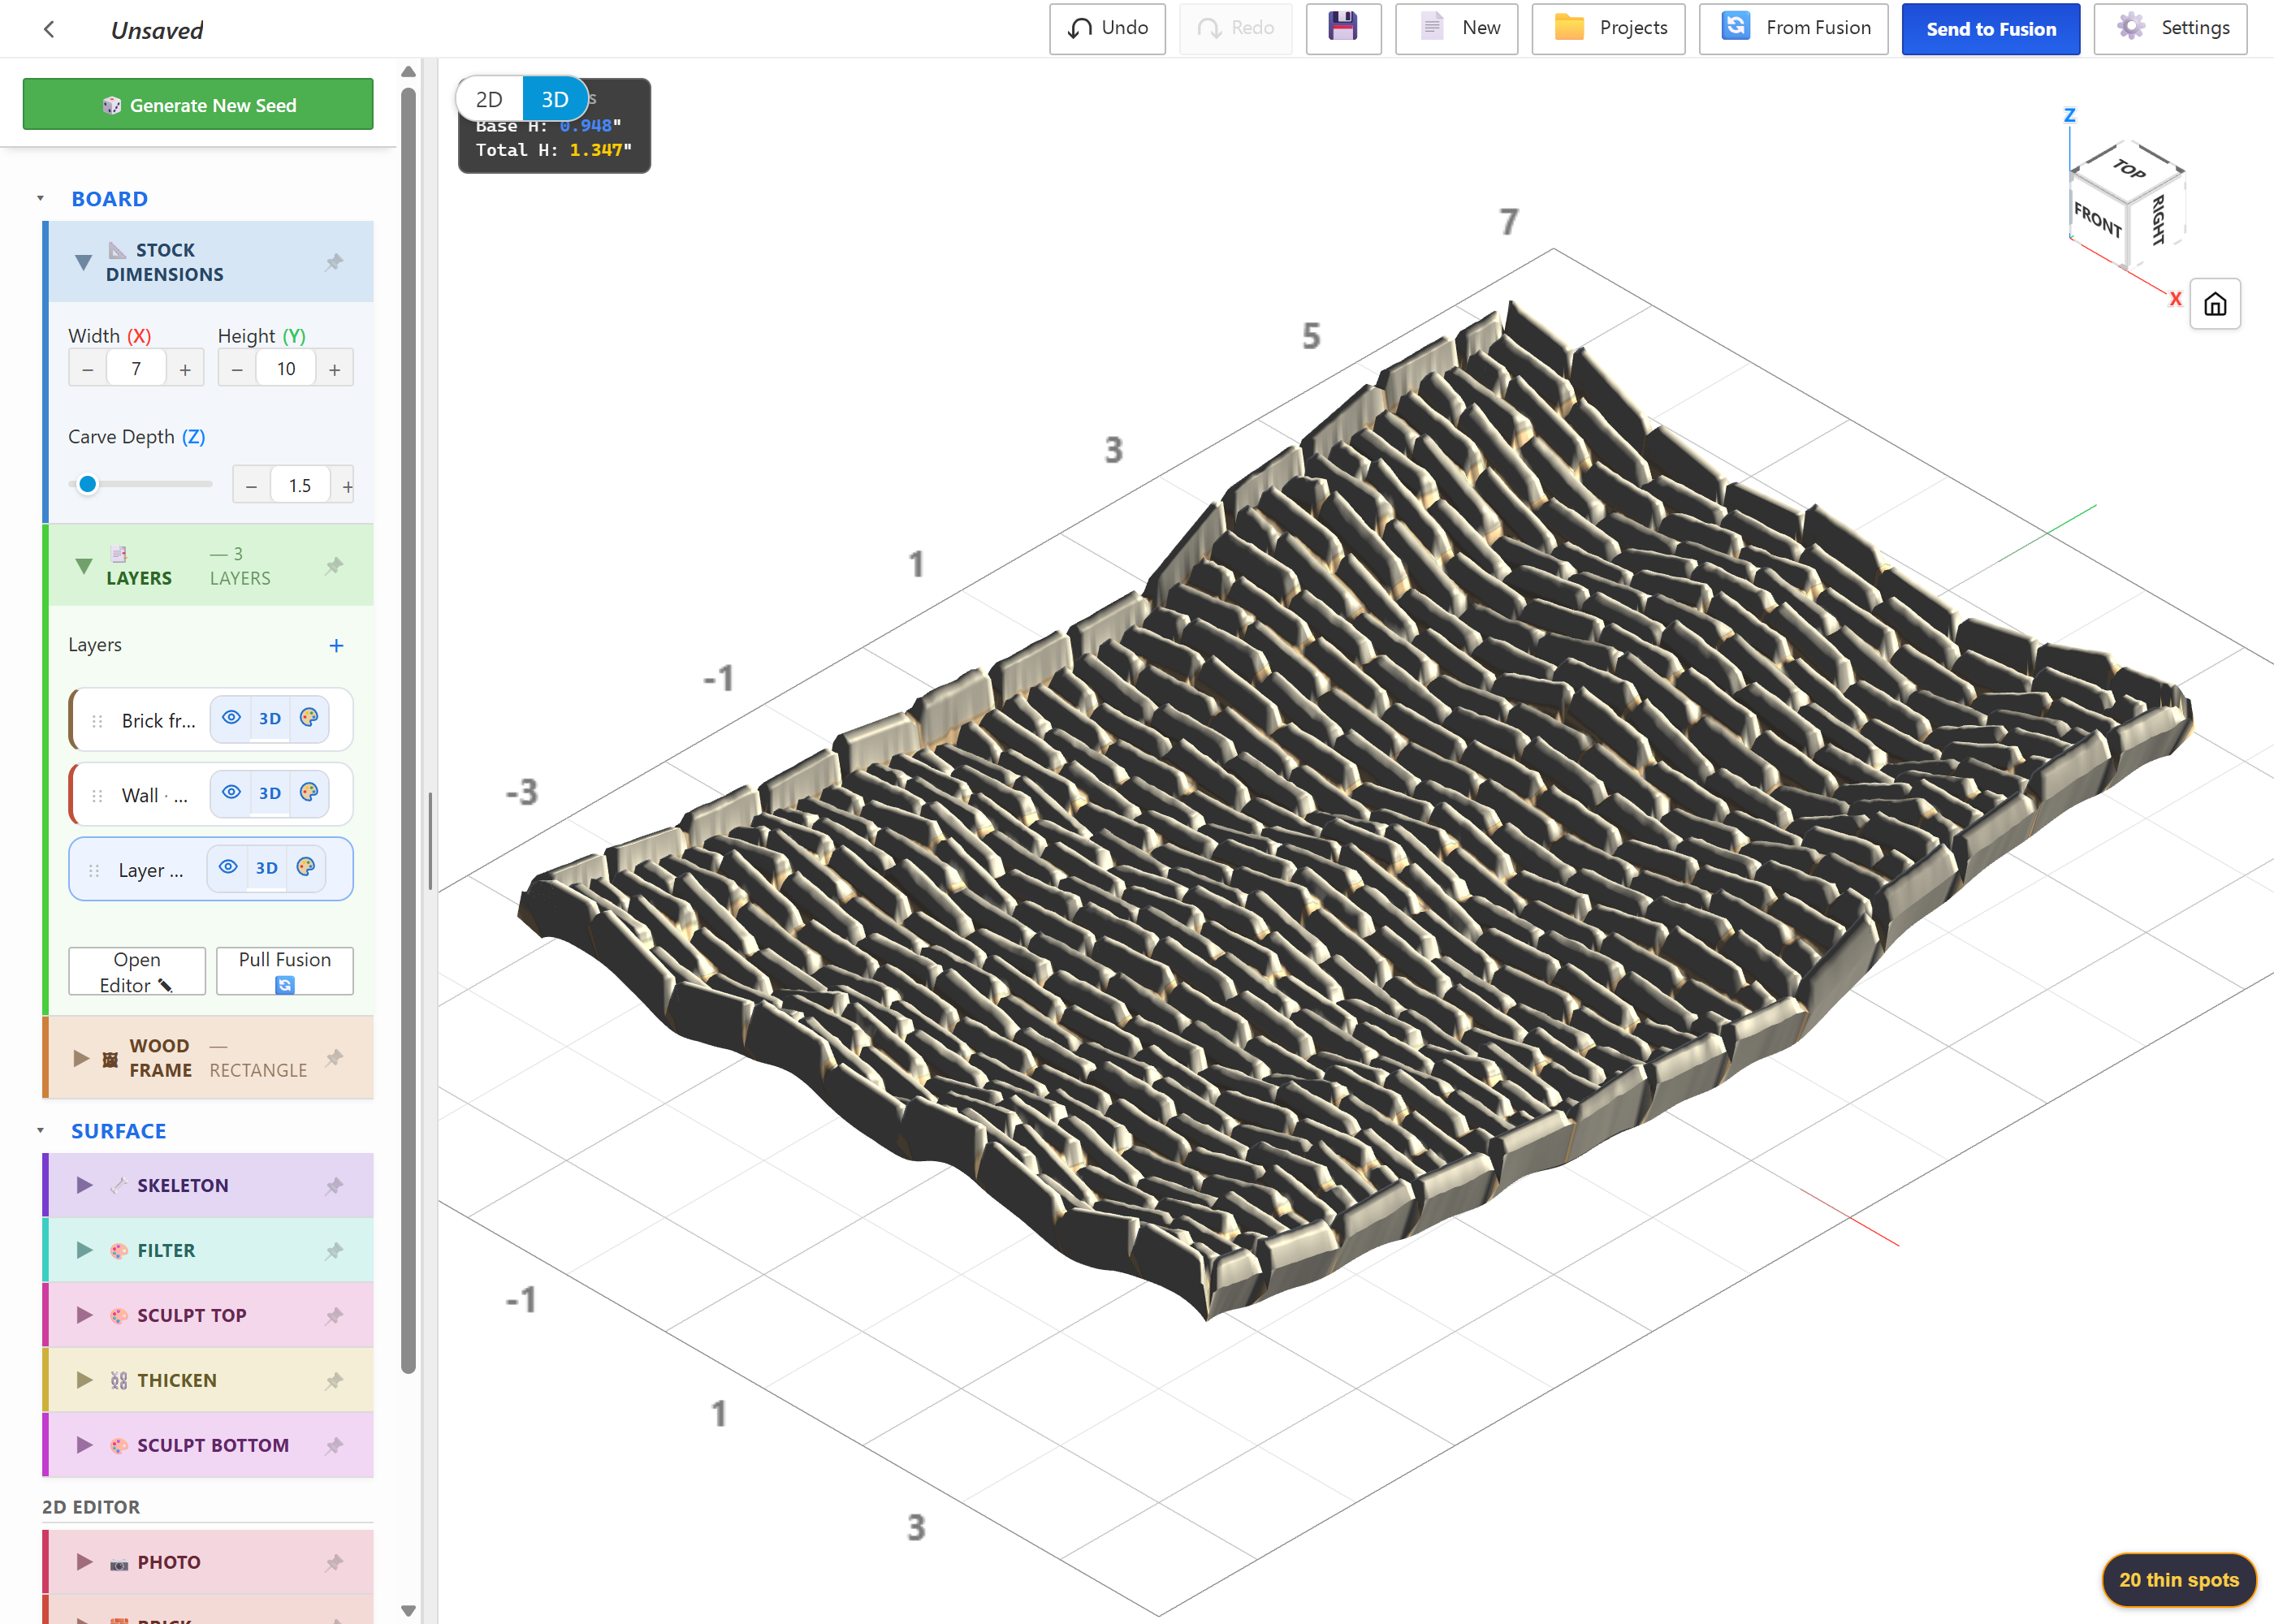
Task: Toggle 3D mode for Wall layer
Action: pyautogui.click(x=270, y=794)
